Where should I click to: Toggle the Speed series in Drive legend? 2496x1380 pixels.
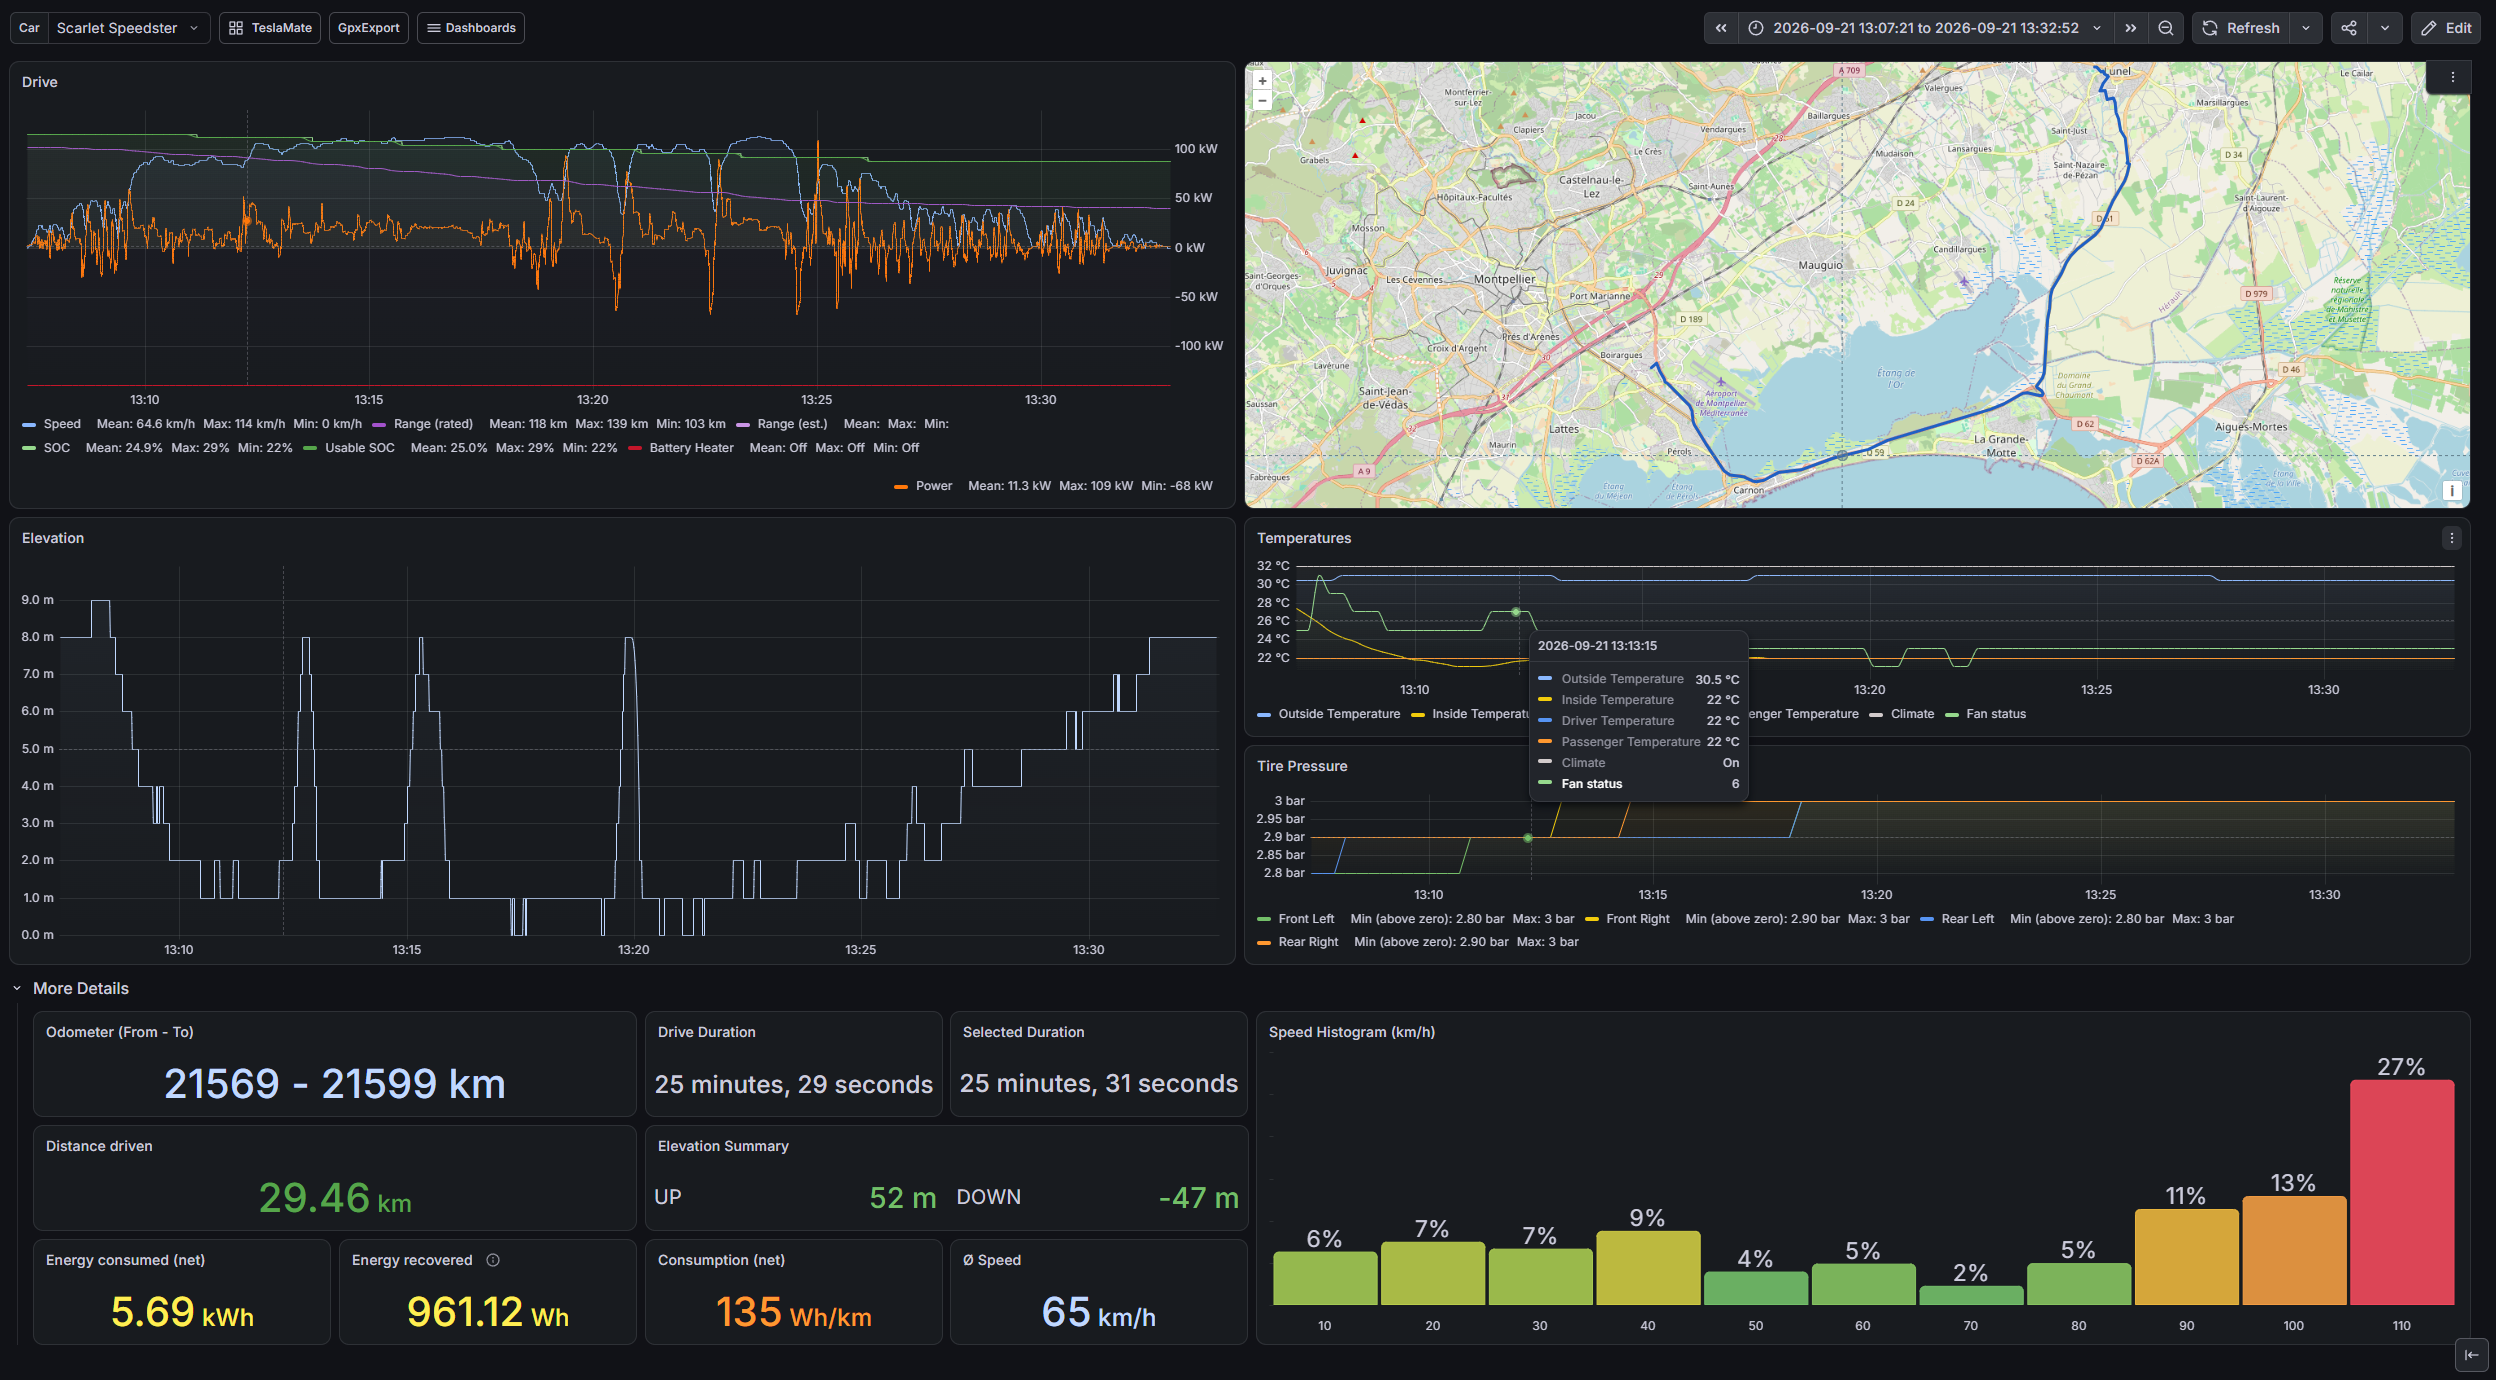(62, 424)
